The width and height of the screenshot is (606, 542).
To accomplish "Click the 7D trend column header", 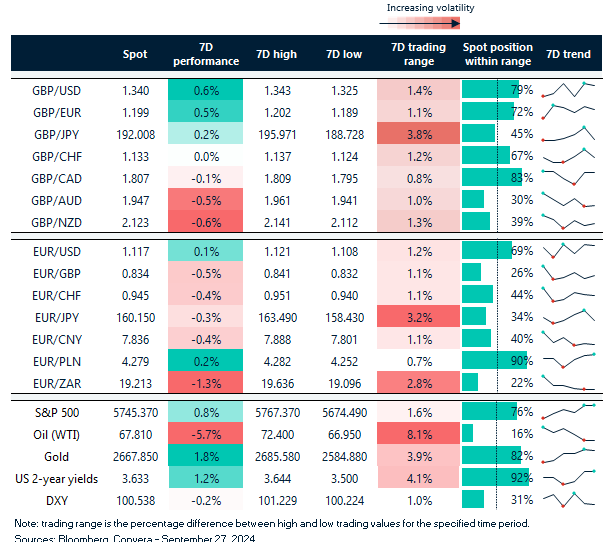I will tap(568, 54).
